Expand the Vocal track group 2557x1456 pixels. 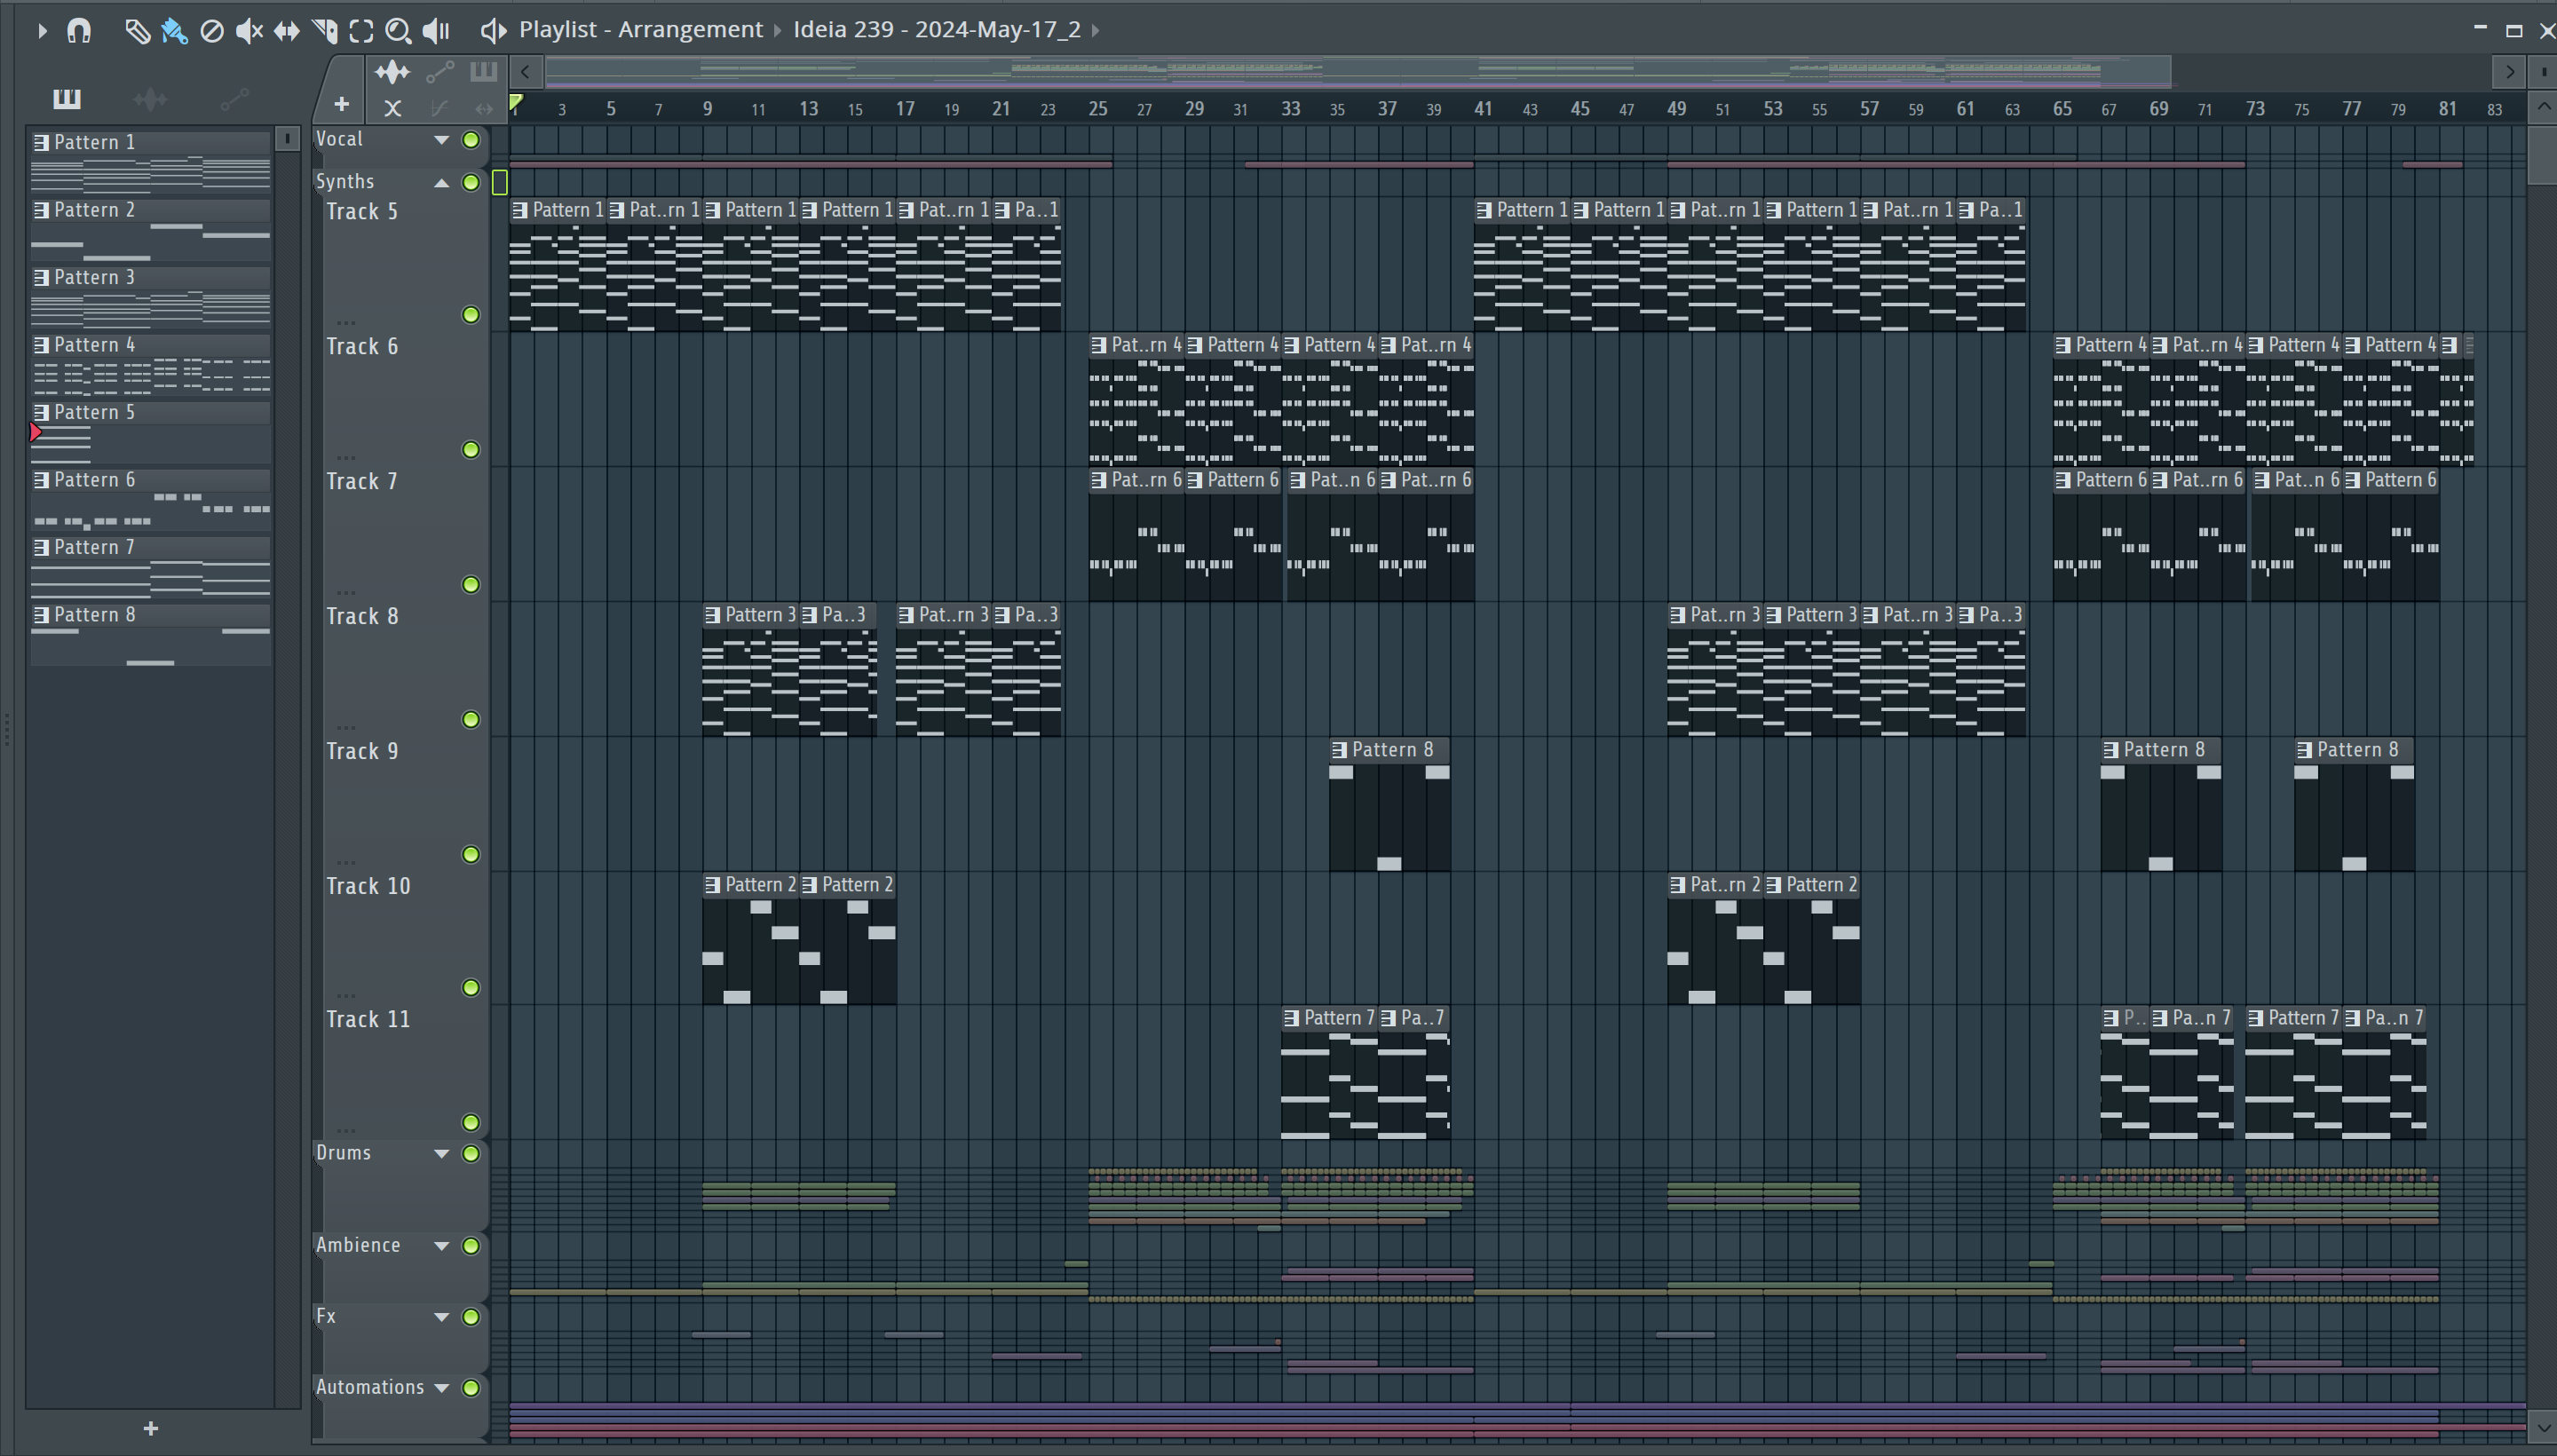coord(441,140)
